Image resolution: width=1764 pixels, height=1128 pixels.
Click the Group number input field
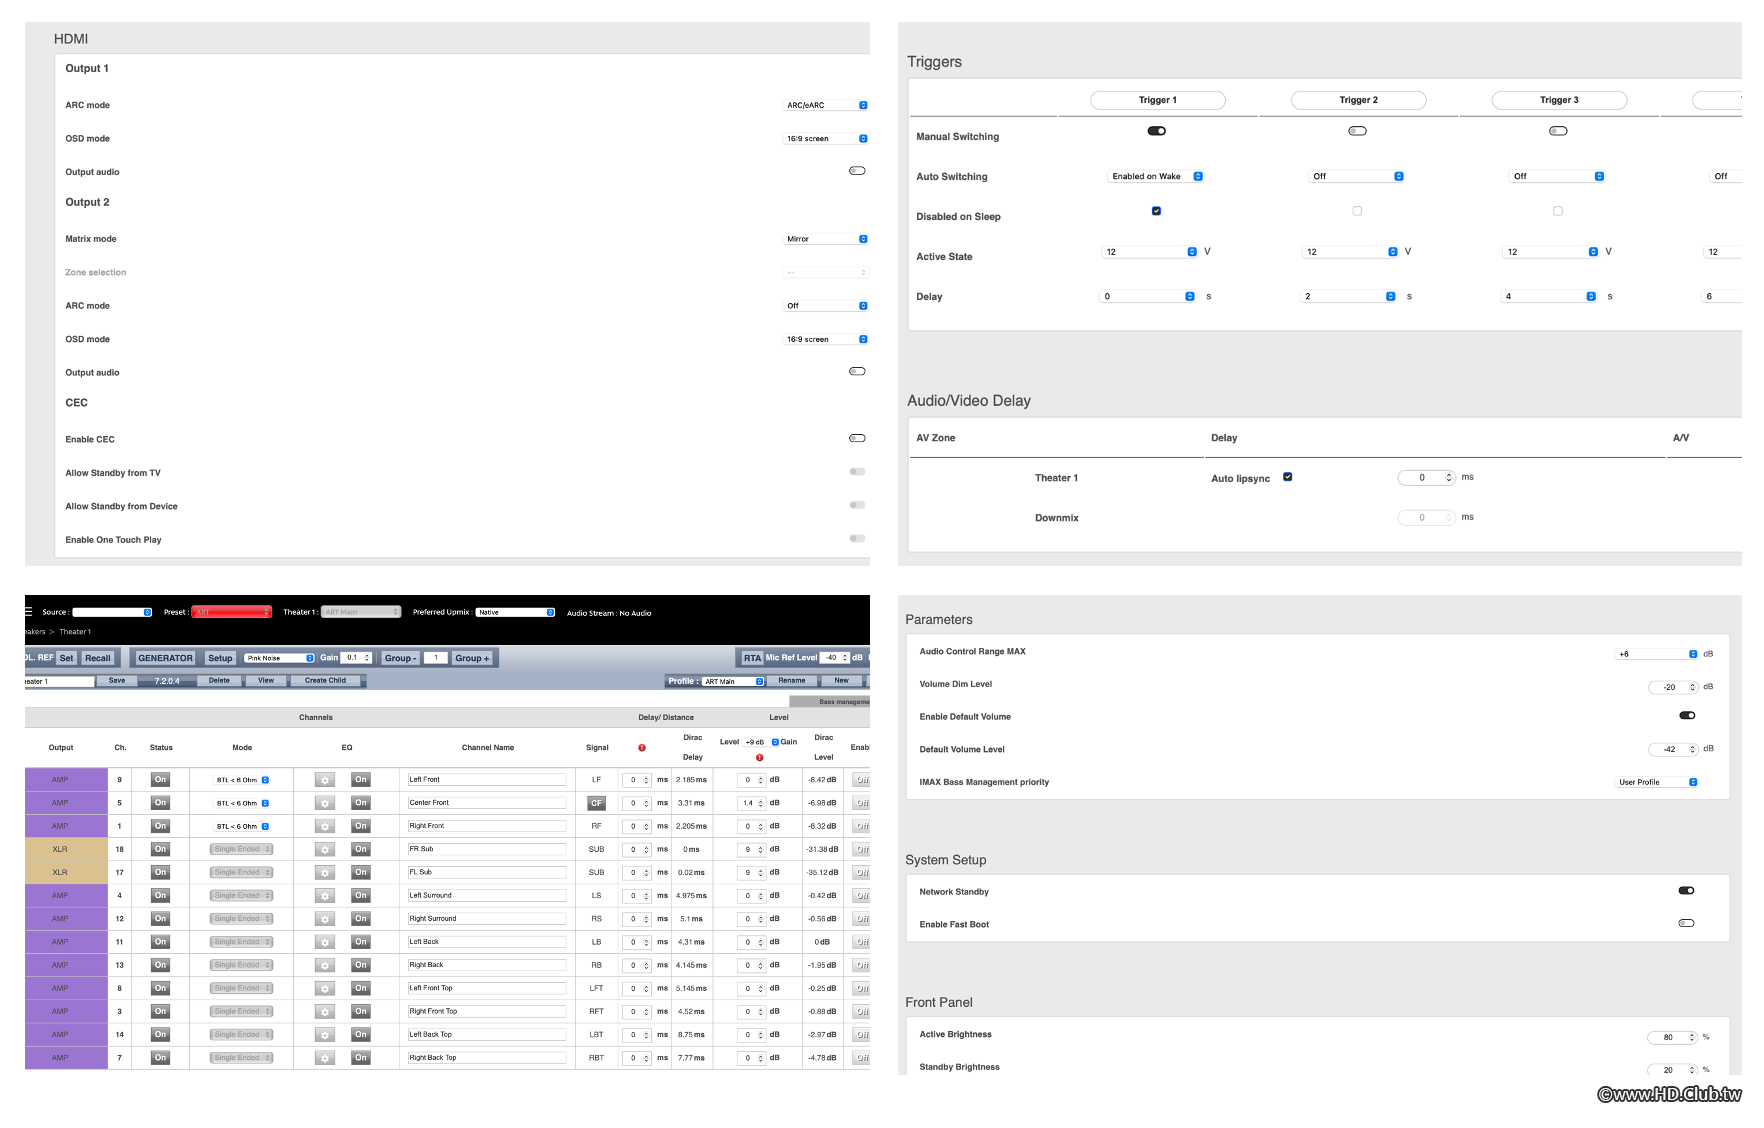point(435,658)
